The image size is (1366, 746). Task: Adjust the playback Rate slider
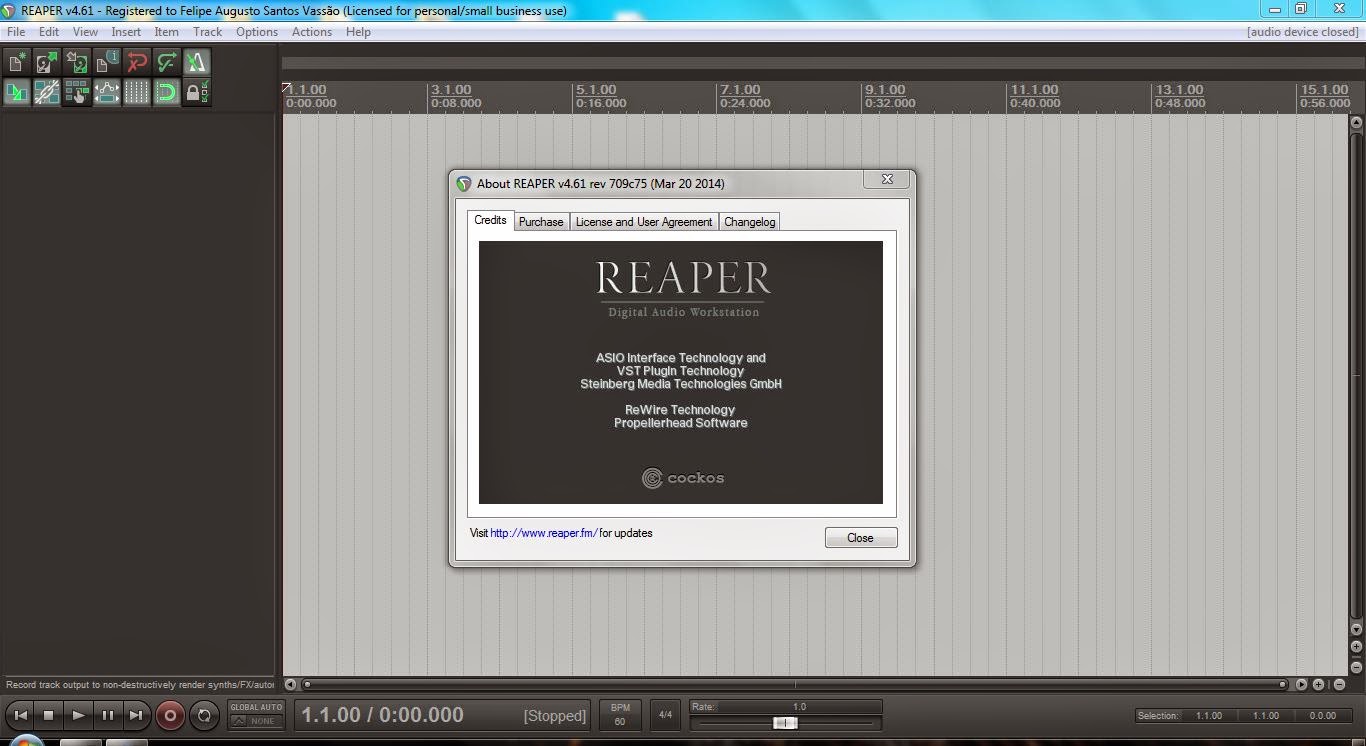point(783,722)
